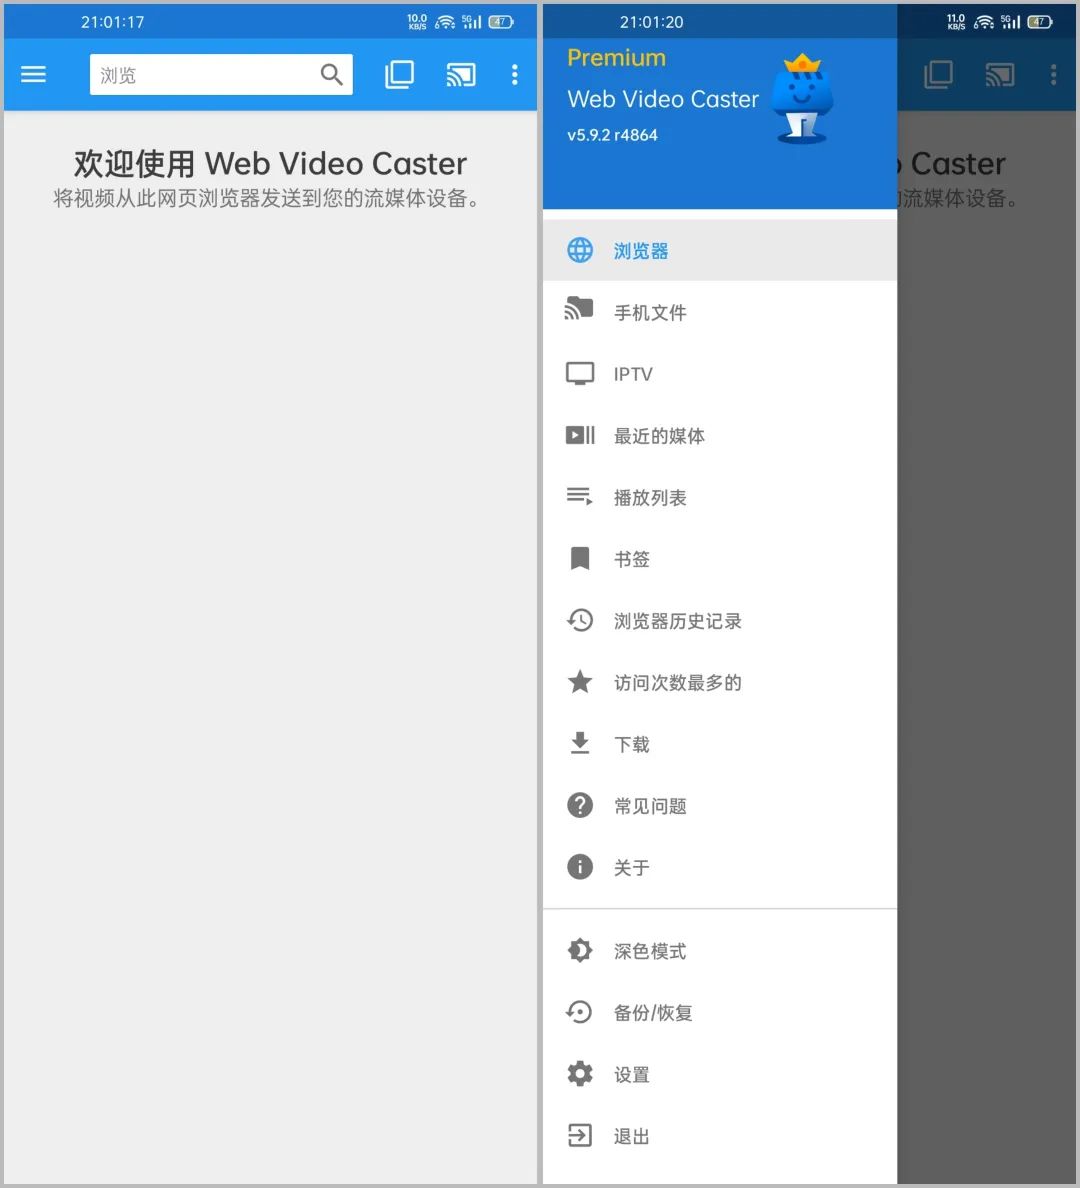
Task: Open 访问次数最多的 list
Action: pos(720,683)
